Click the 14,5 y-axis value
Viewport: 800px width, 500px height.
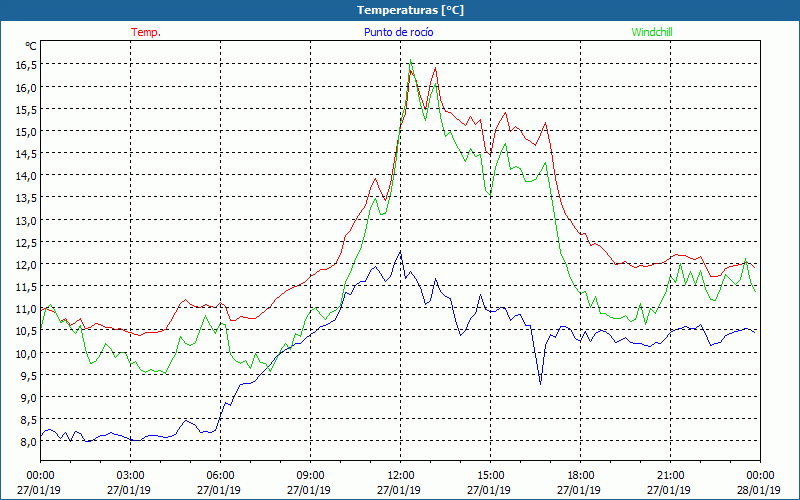[x=26, y=154]
